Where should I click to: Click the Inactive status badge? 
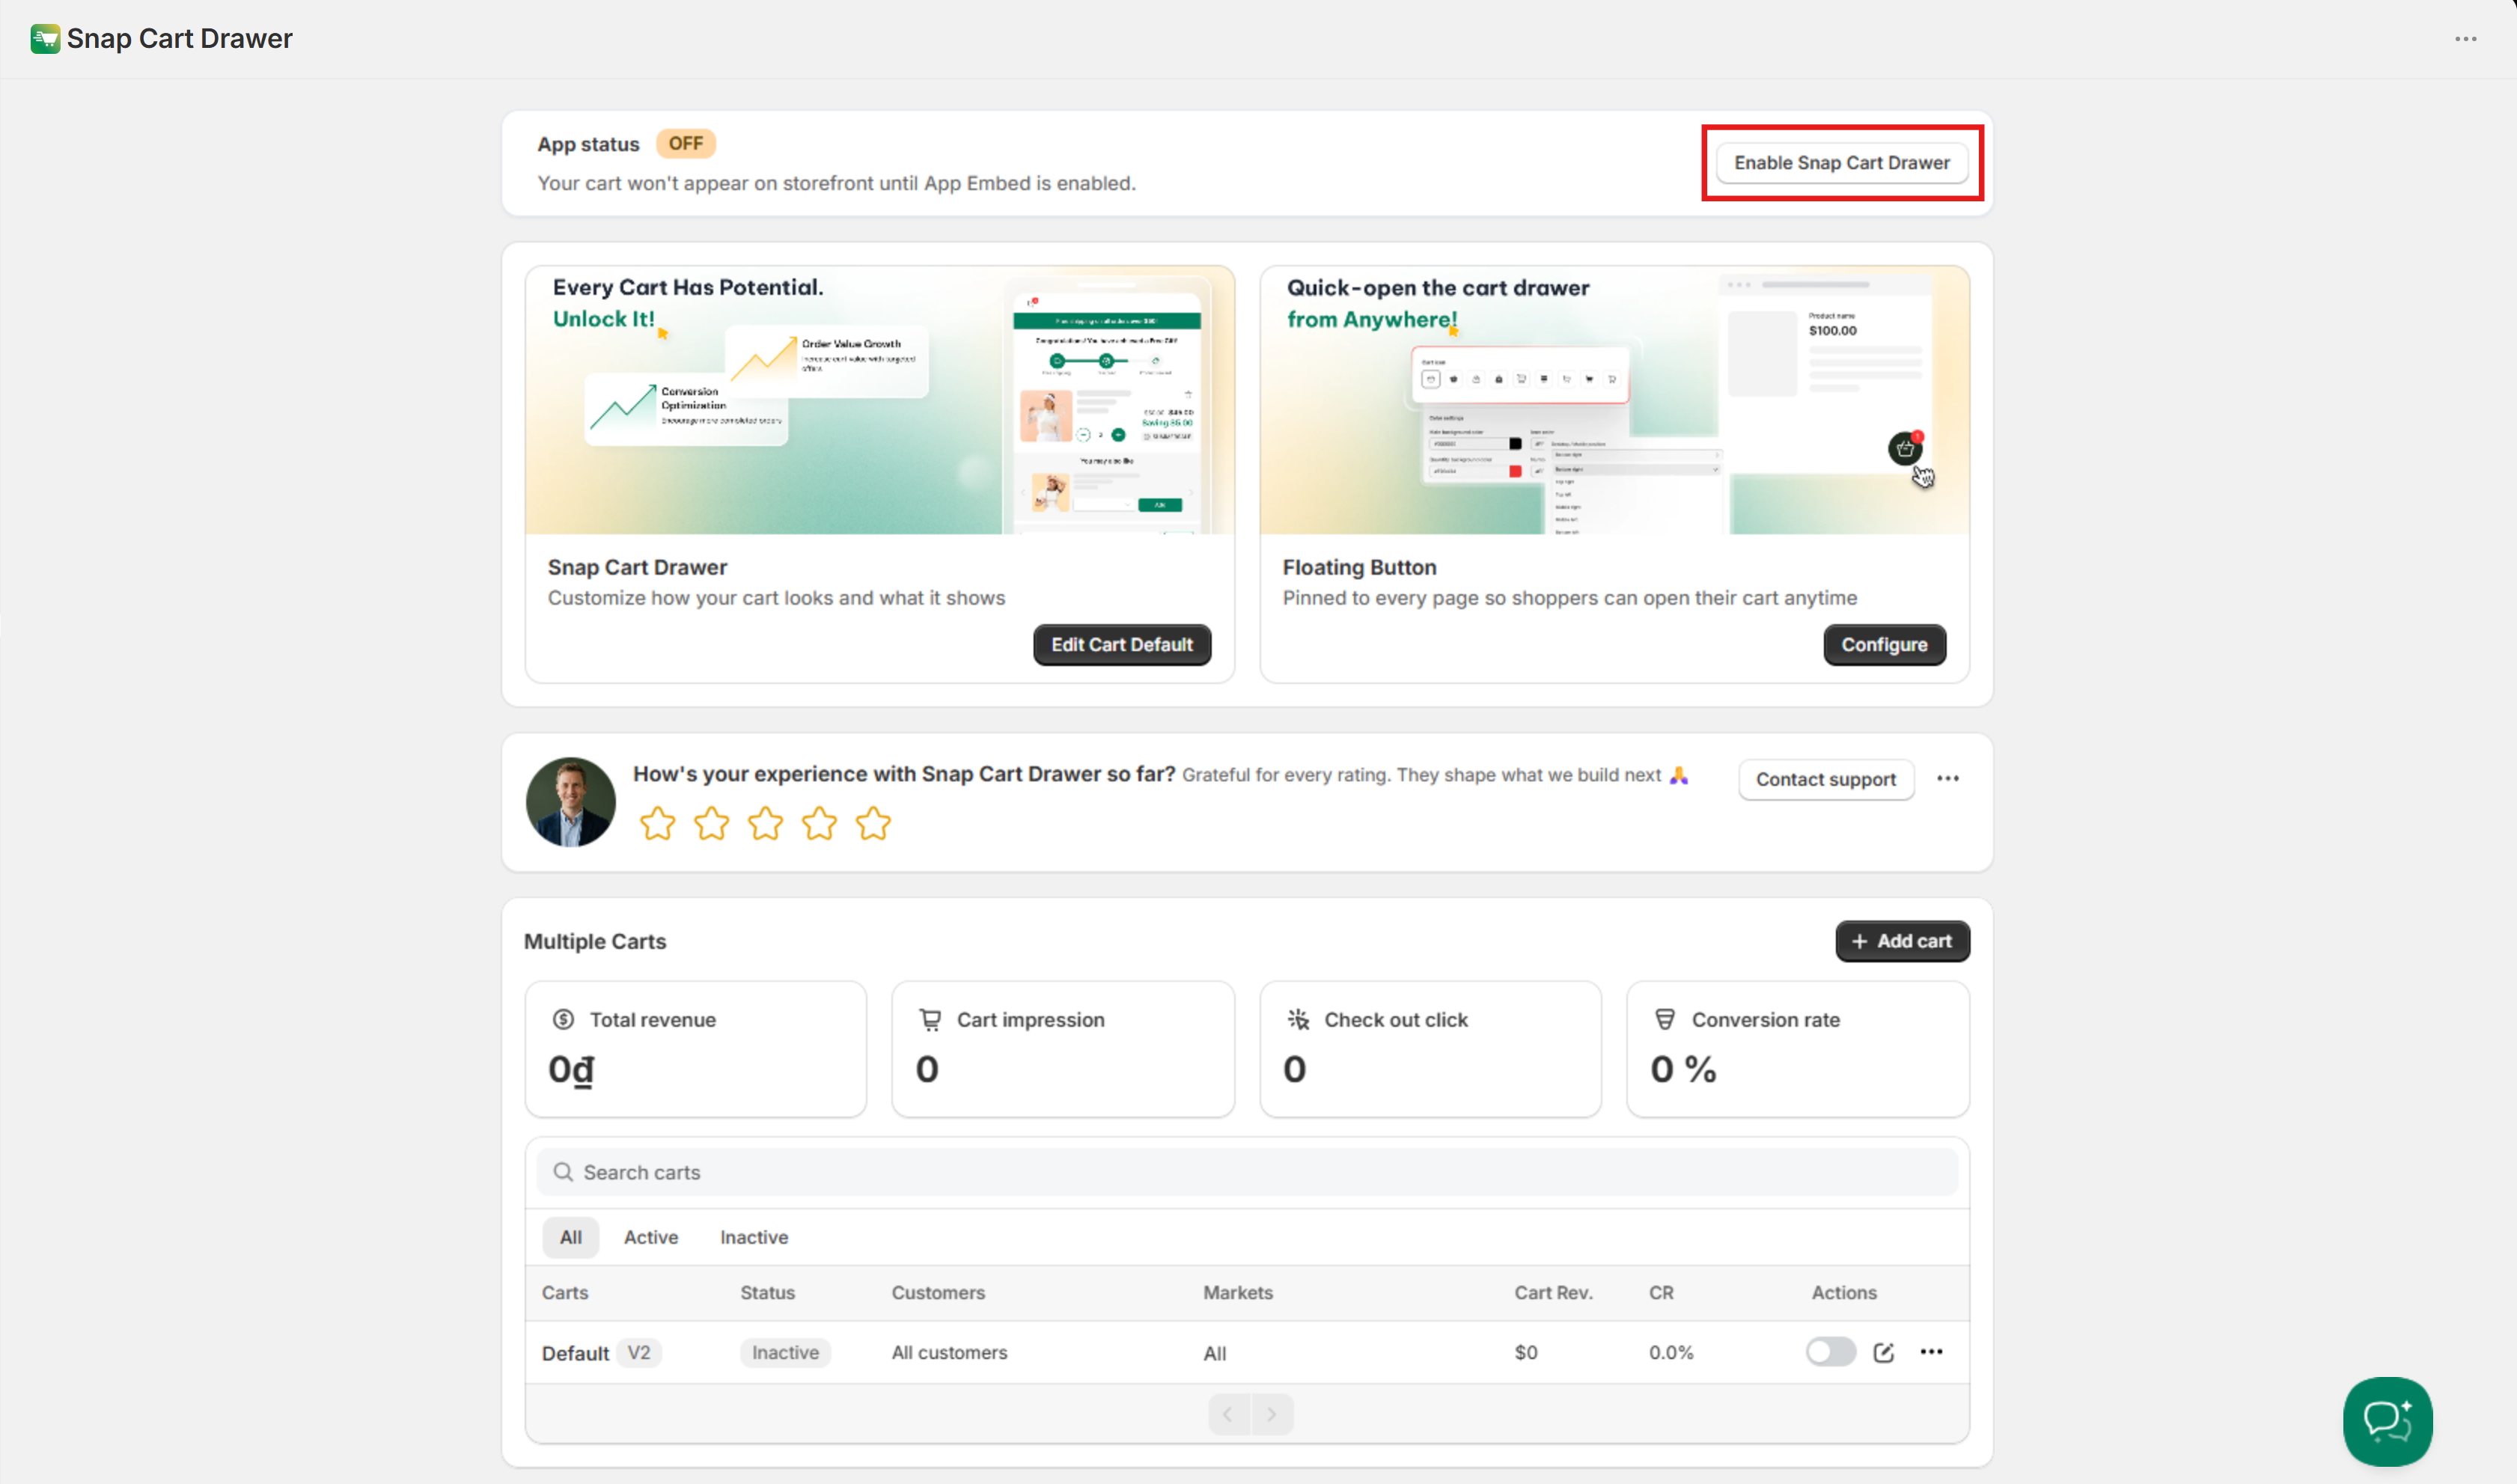point(785,1353)
